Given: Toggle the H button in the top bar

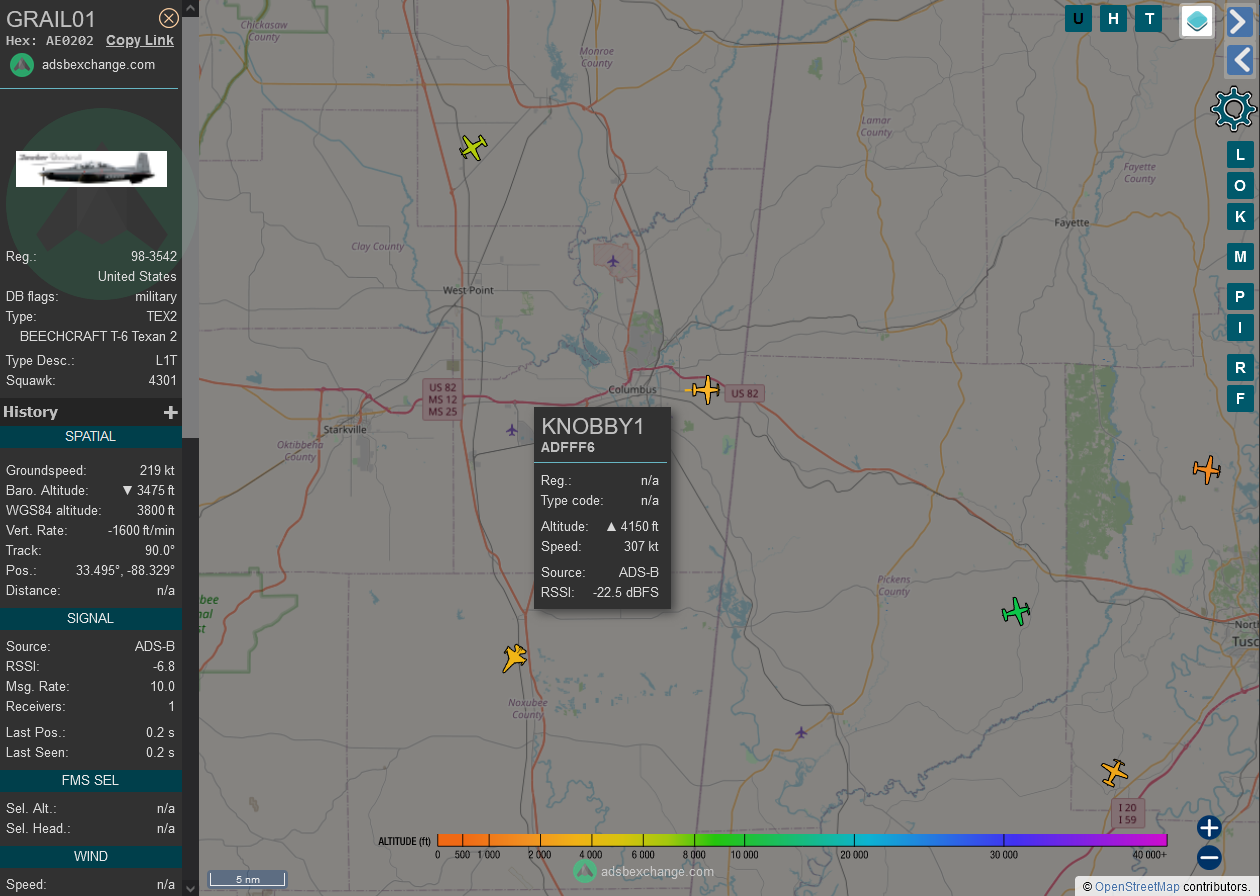Looking at the screenshot, I should pos(1113,18).
